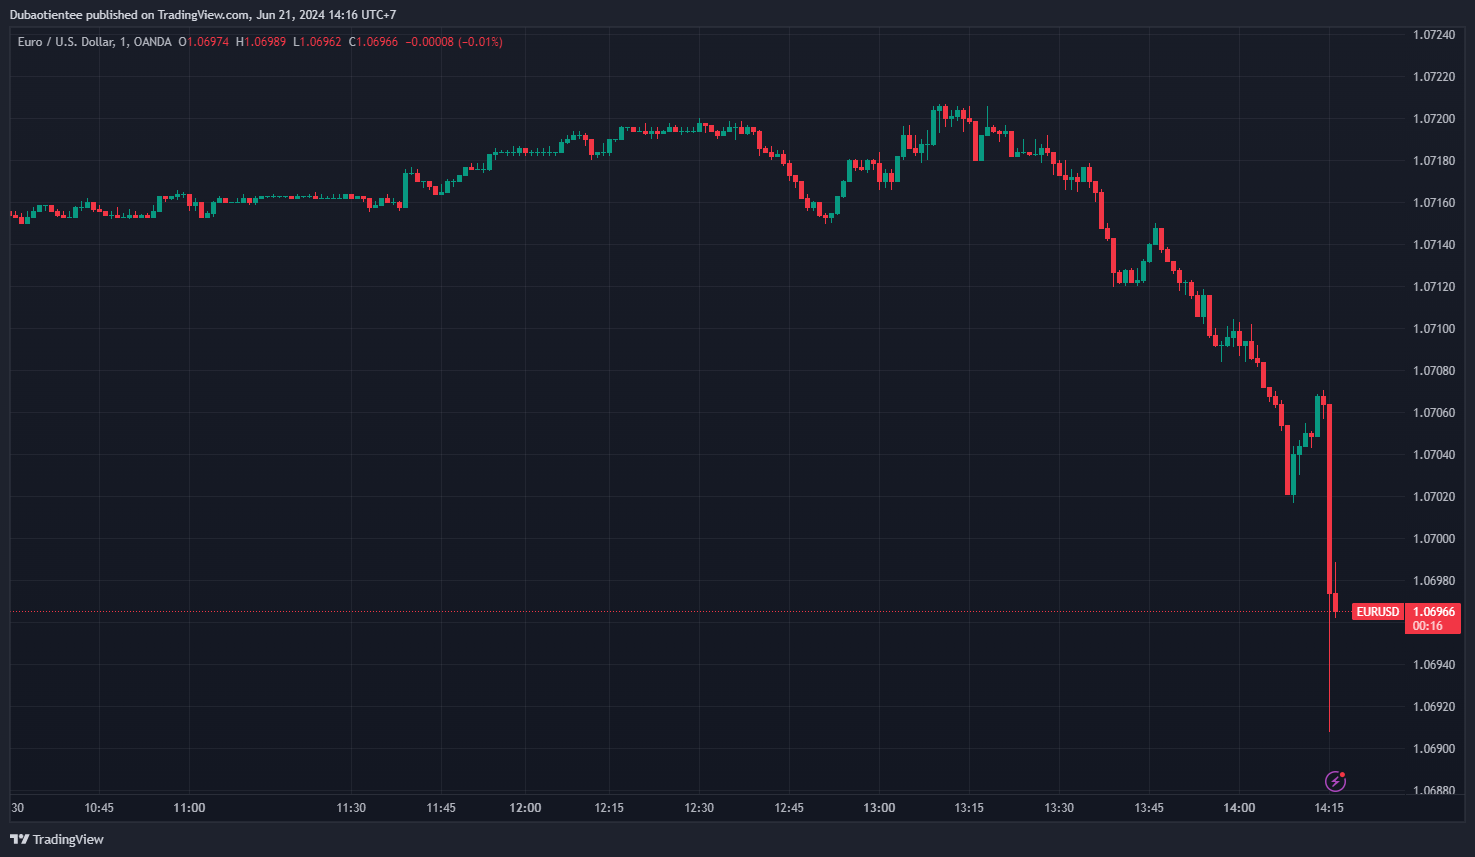
Task: Click the purple lightning flash icon
Action: [x=1335, y=781]
